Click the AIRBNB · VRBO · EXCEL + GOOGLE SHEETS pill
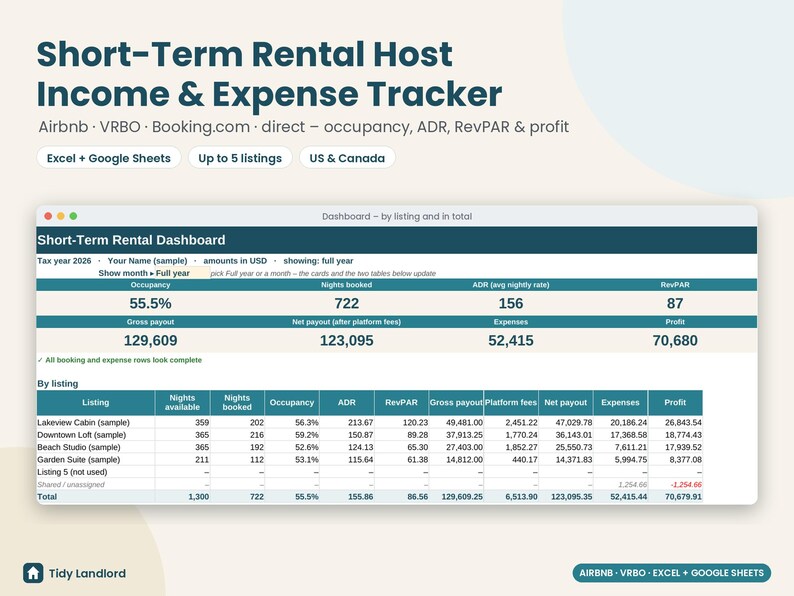794x596 pixels. 671,573
